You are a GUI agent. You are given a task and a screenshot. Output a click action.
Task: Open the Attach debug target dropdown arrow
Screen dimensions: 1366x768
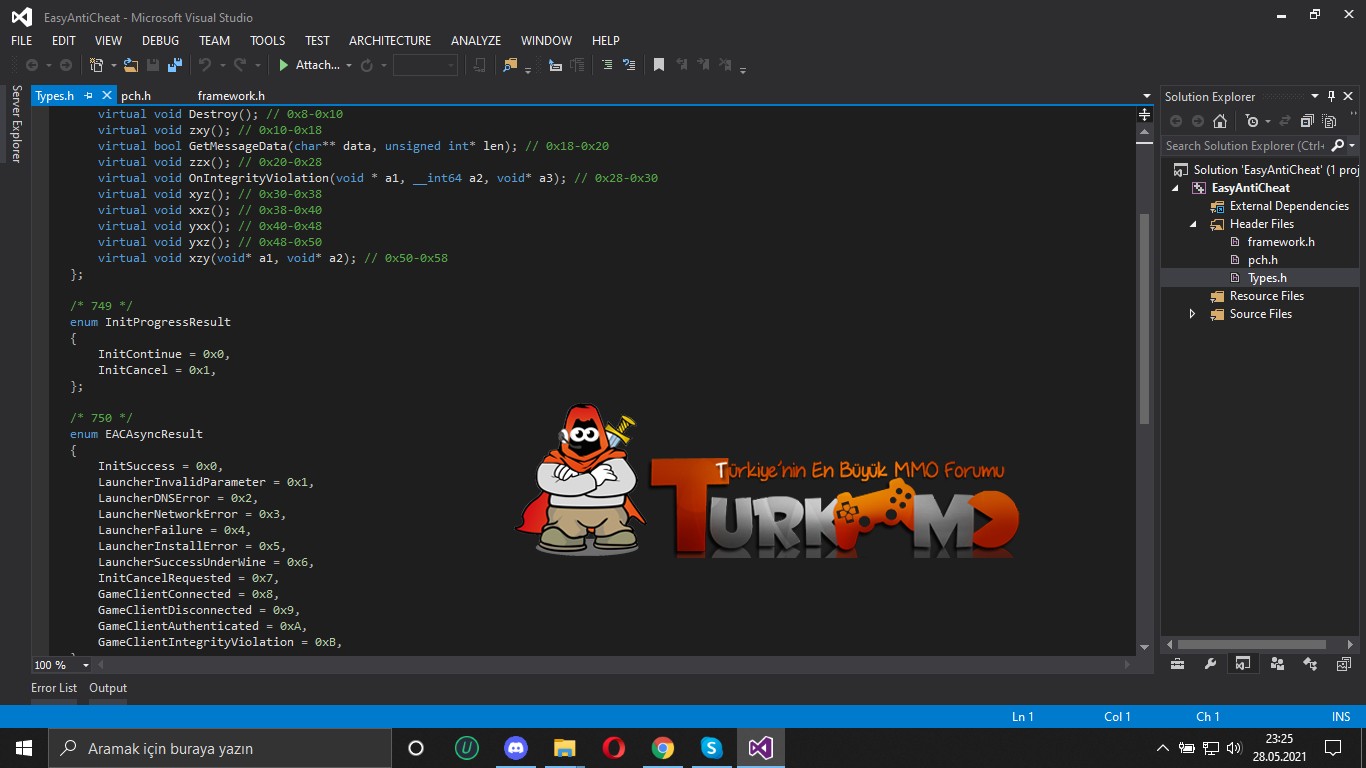tap(348, 66)
